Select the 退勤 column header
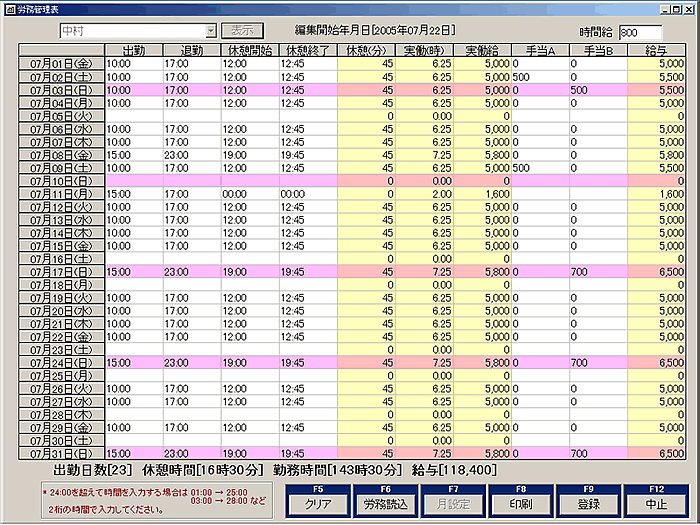This screenshot has width=700, height=525. pyautogui.click(x=192, y=50)
